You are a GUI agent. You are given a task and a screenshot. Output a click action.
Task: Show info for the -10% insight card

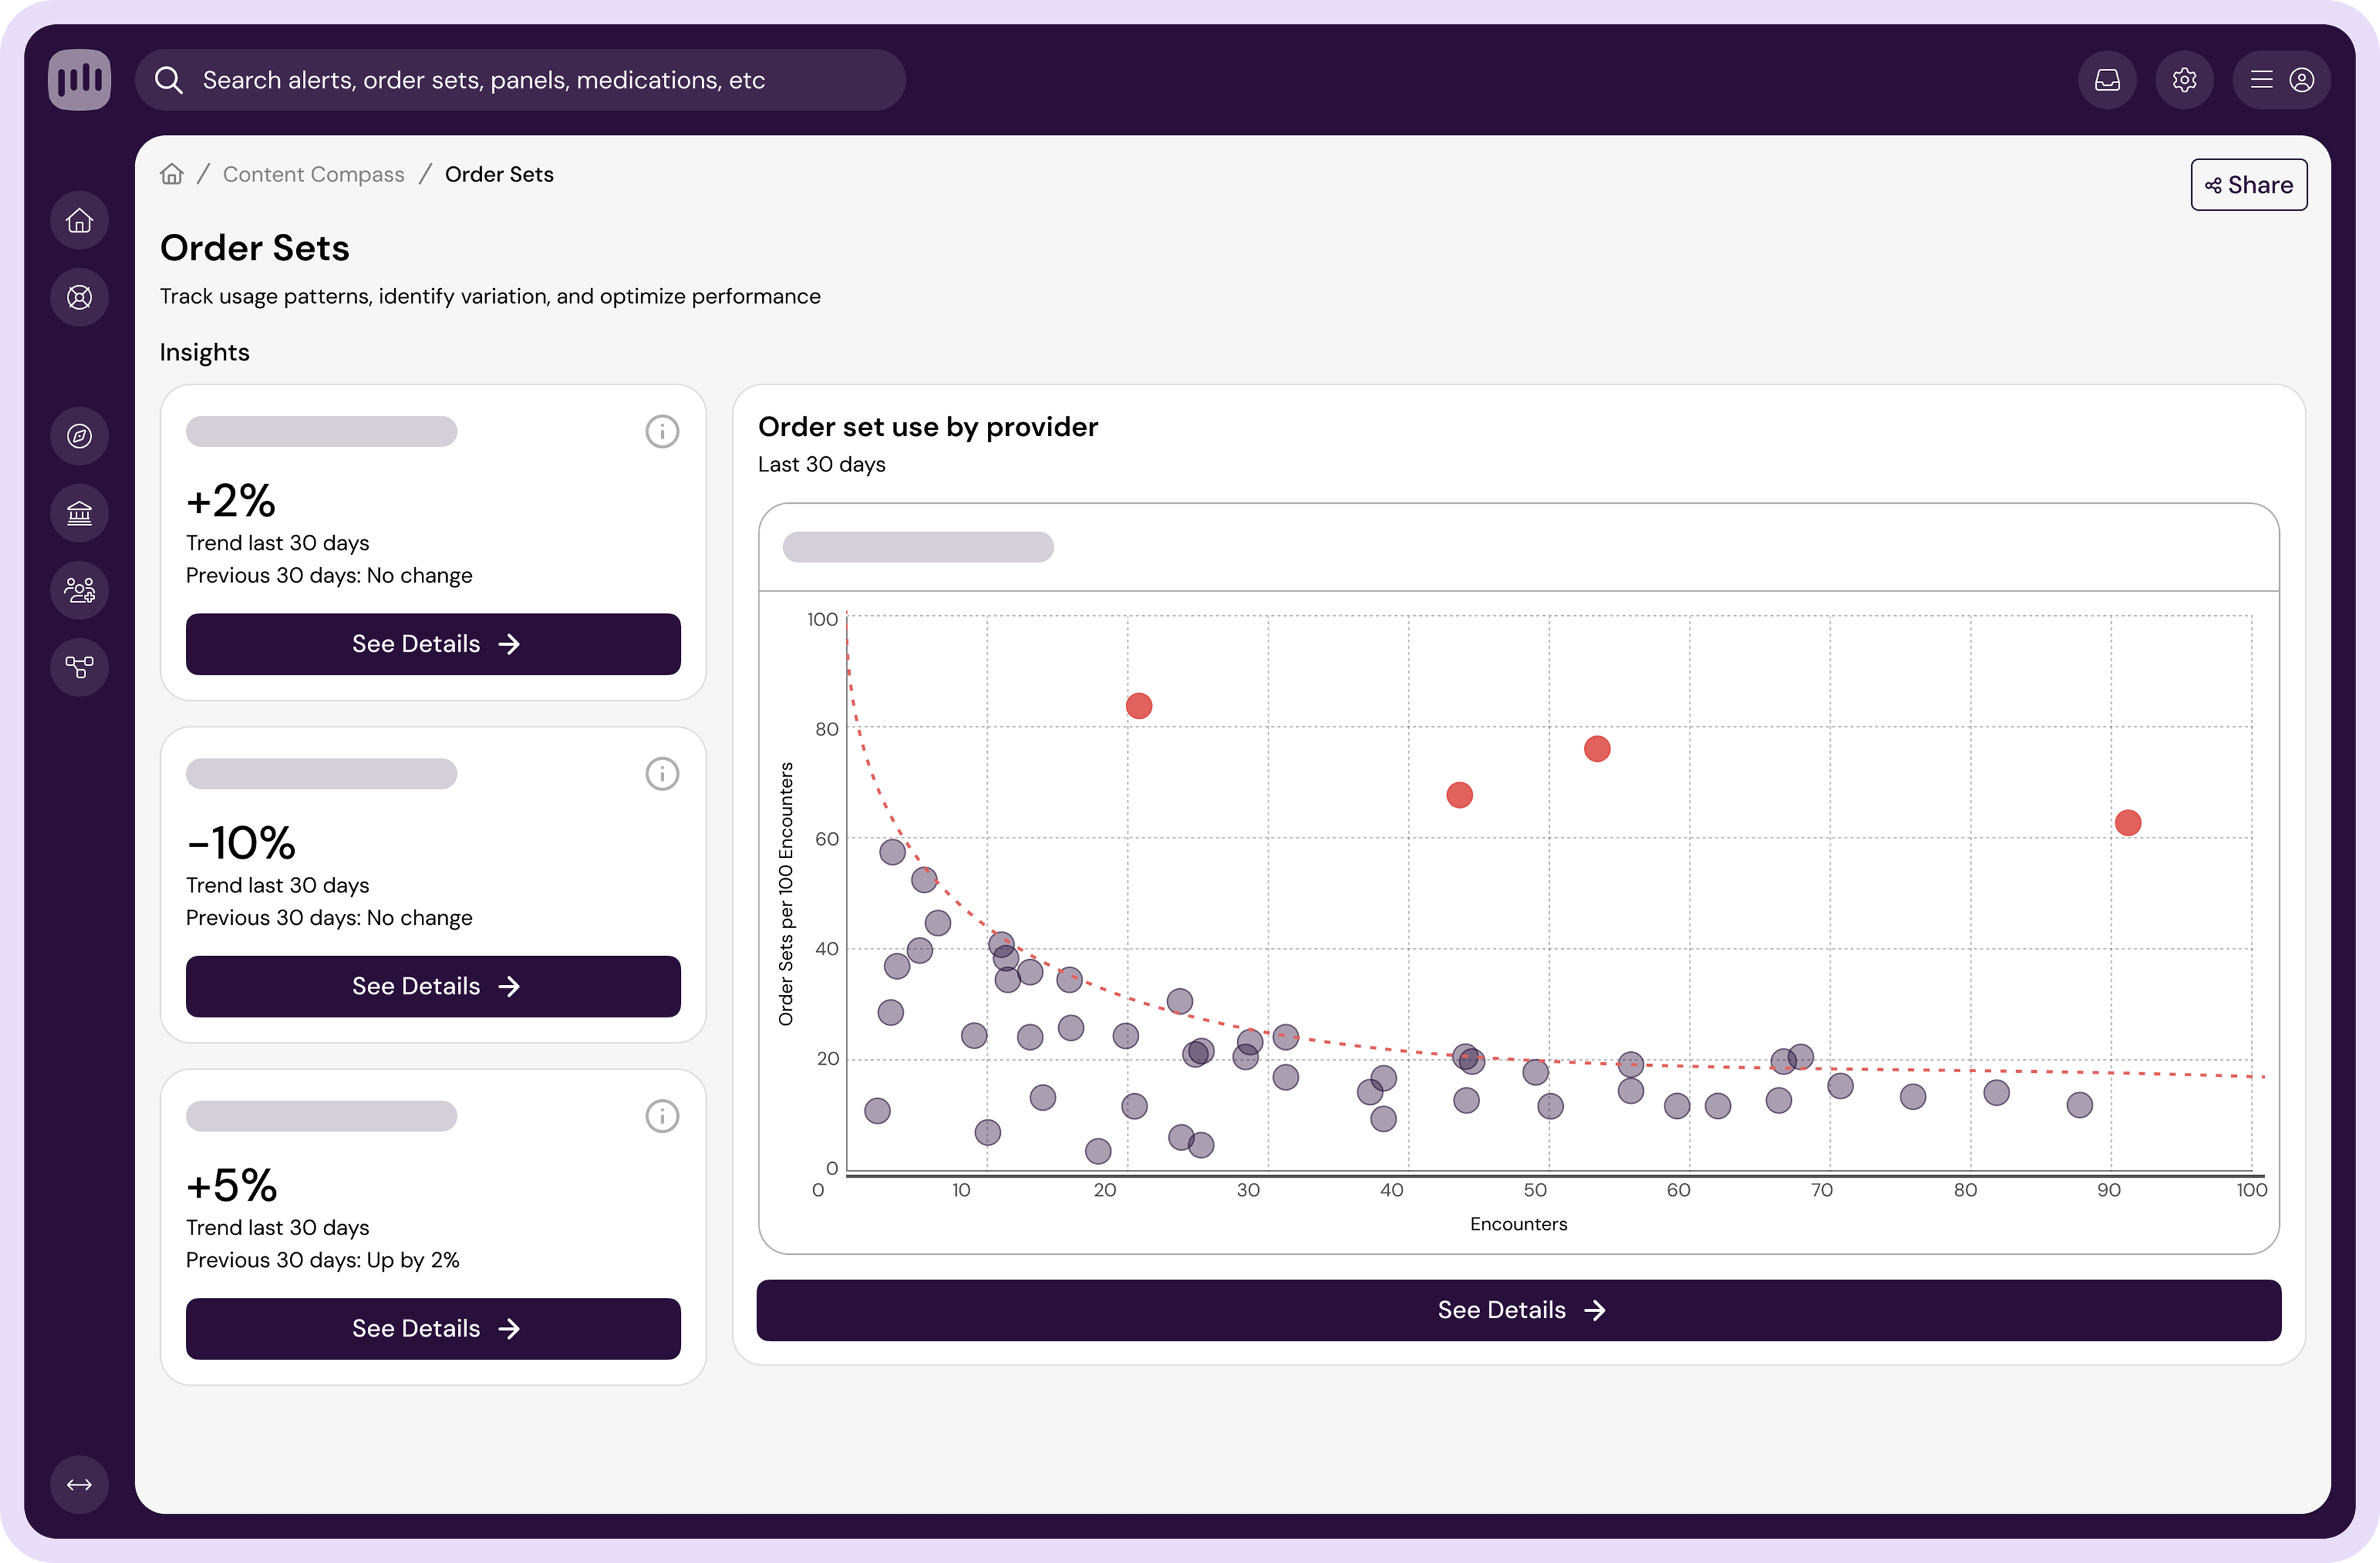(x=661, y=774)
